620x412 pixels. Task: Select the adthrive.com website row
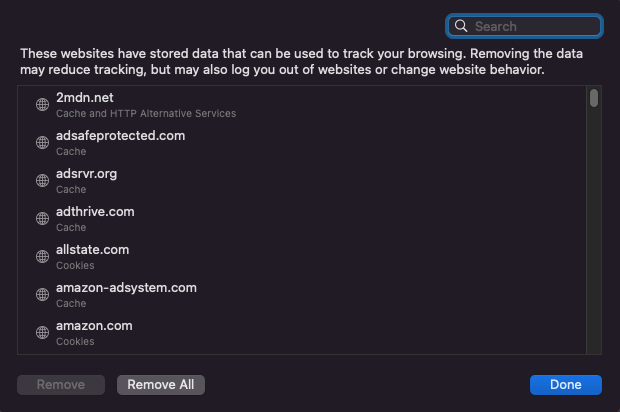coord(300,219)
